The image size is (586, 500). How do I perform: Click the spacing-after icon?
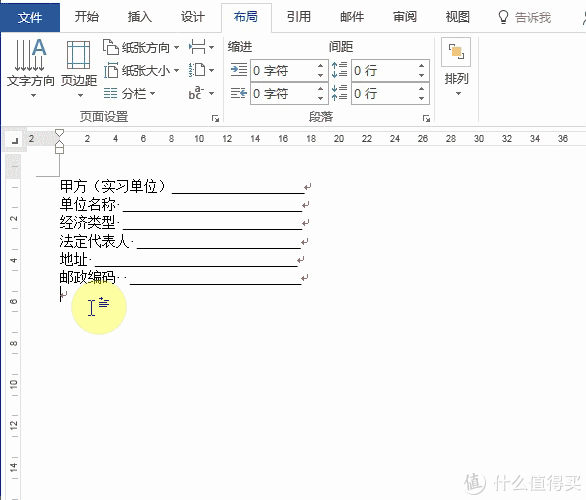(x=339, y=93)
